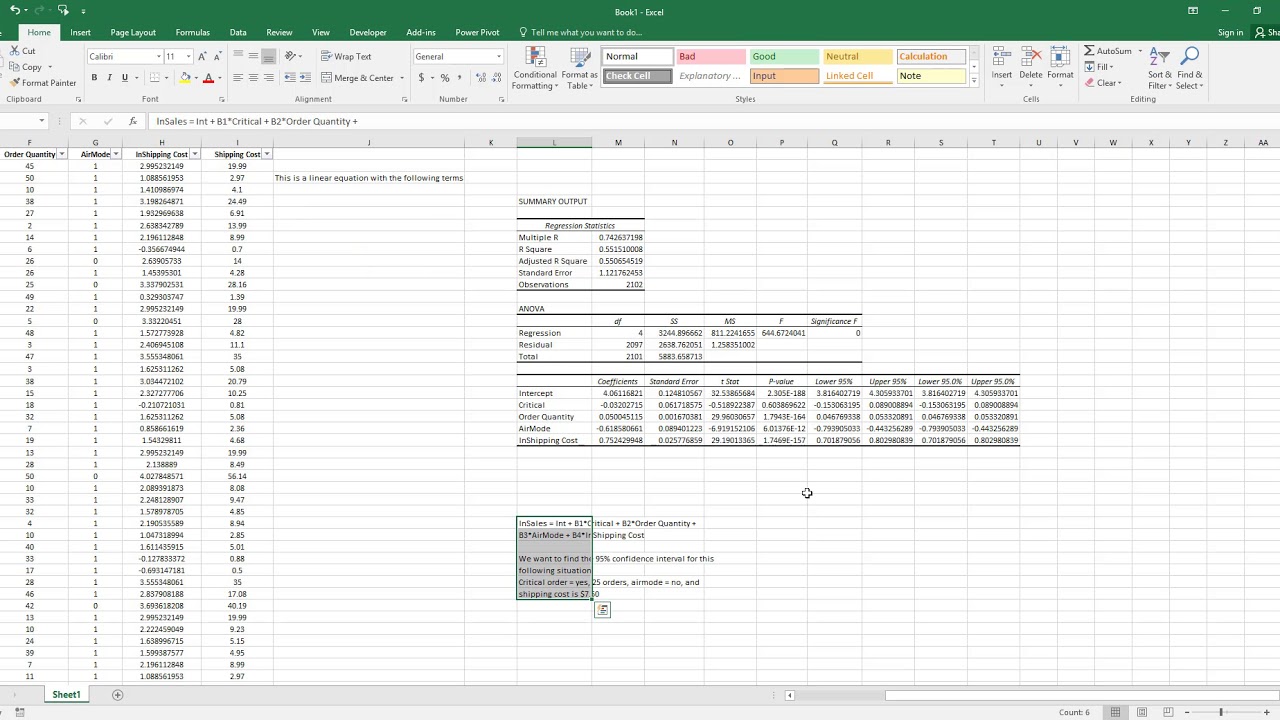This screenshot has width=1280, height=720.
Task: Apply the Good cell style
Action: click(x=784, y=57)
